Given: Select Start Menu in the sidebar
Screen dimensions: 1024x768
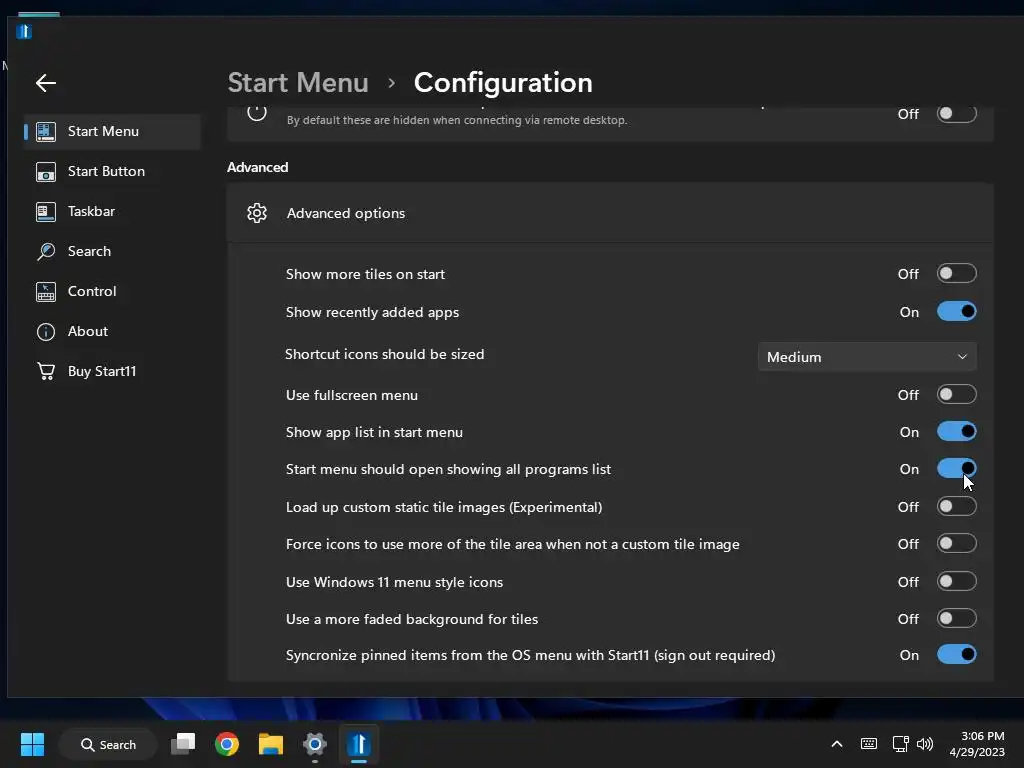Looking at the screenshot, I should (112, 131).
